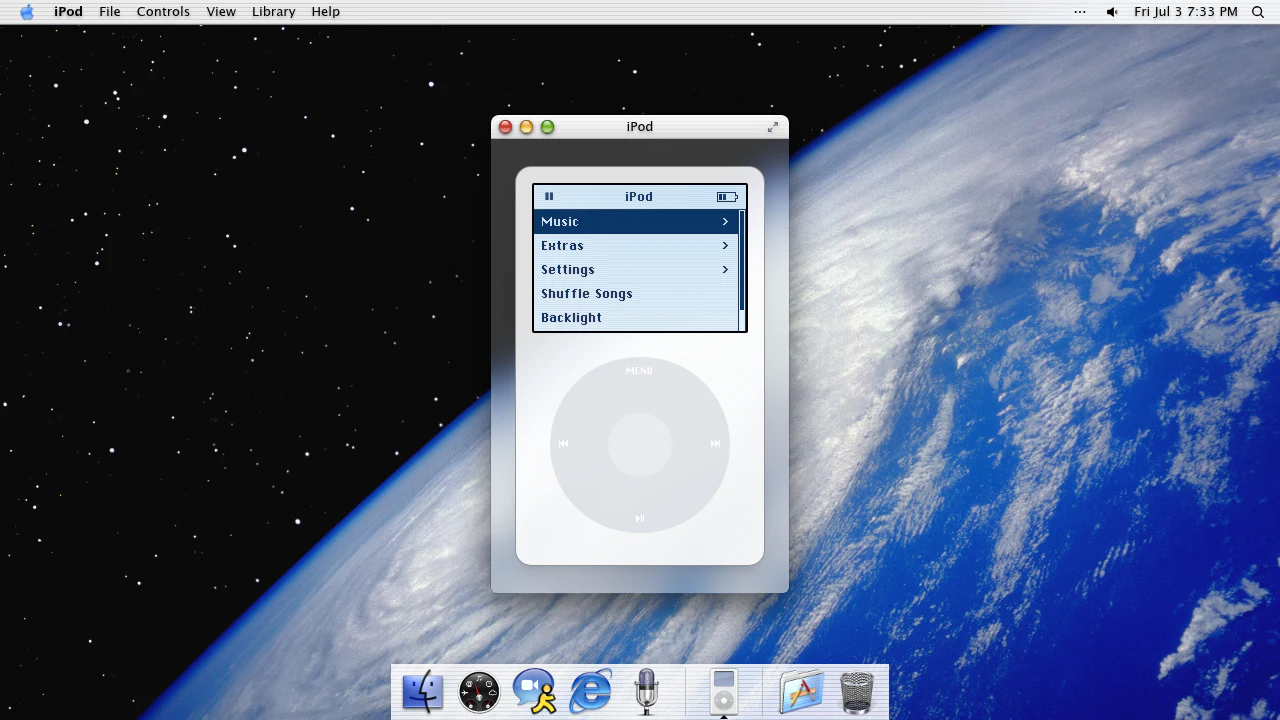
Task: Select Shuffle Songs on the iPod
Action: point(636,293)
